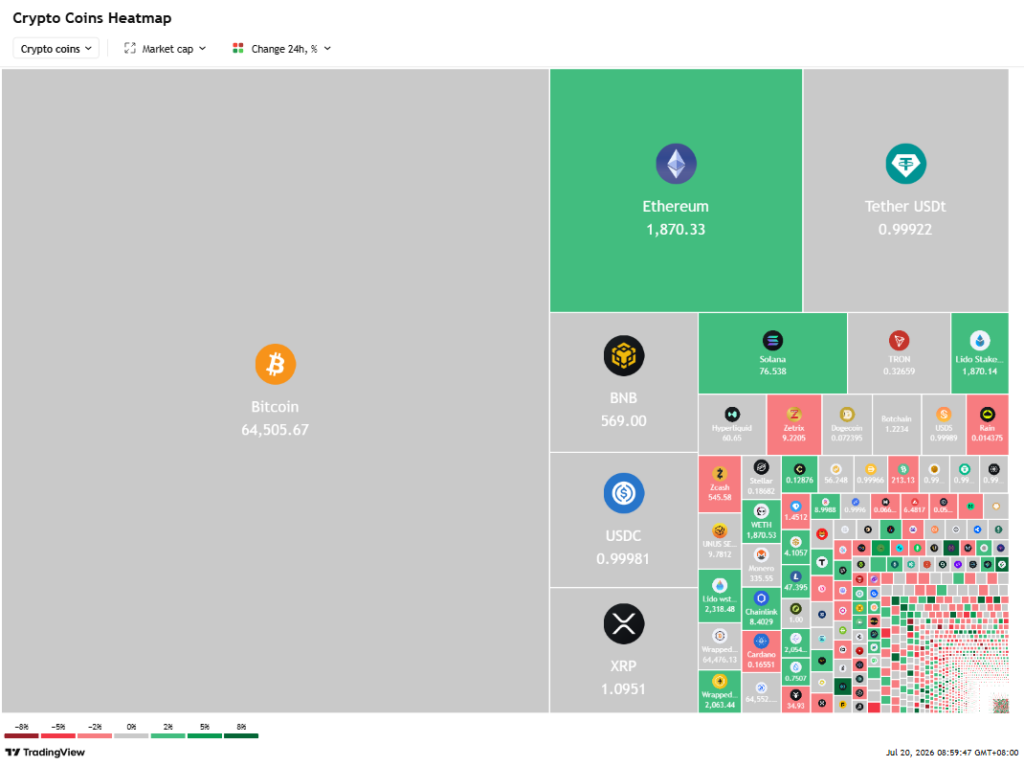
Task: Select the green tile priced 0.7507
Action: (x=796, y=672)
